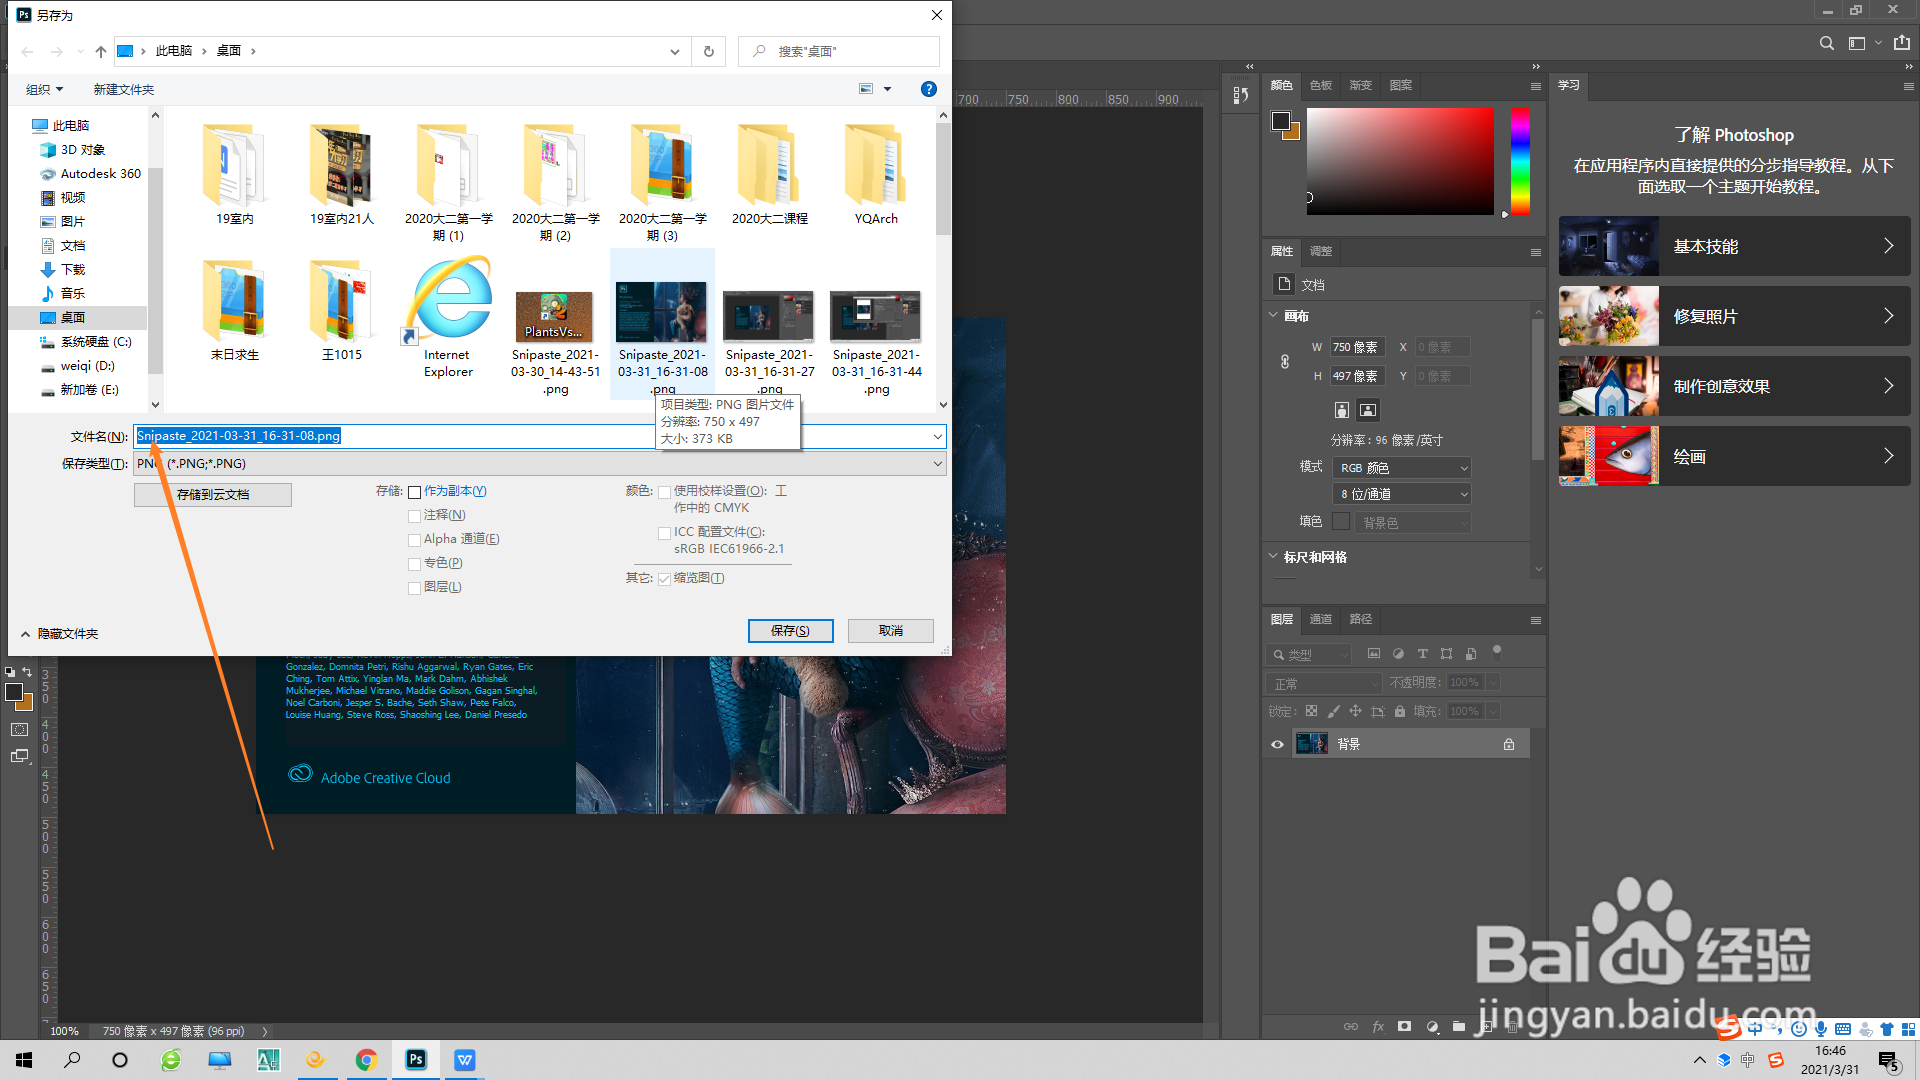Go up one folder level
This screenshot has width=1920, height=1080.
click(x=101, y=51)
